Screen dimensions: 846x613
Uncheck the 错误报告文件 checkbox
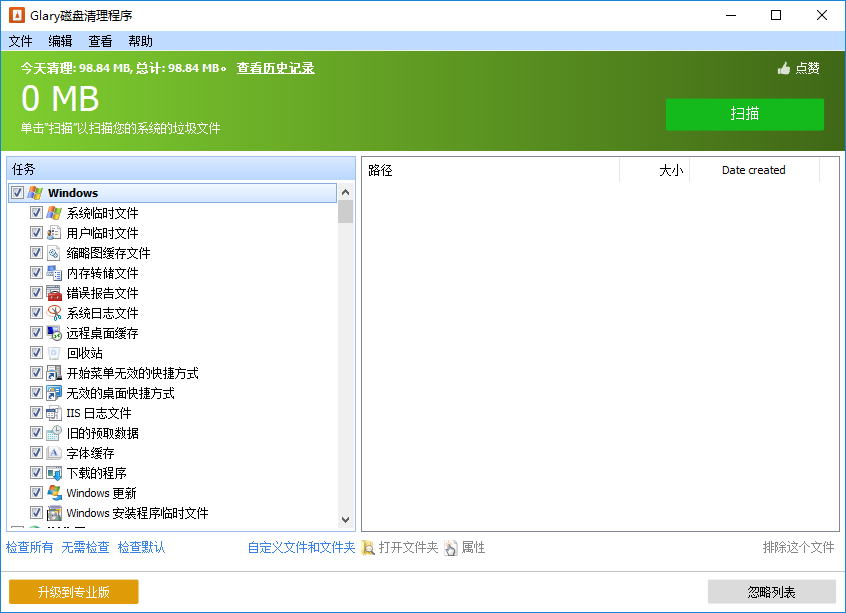pos(36,292)
